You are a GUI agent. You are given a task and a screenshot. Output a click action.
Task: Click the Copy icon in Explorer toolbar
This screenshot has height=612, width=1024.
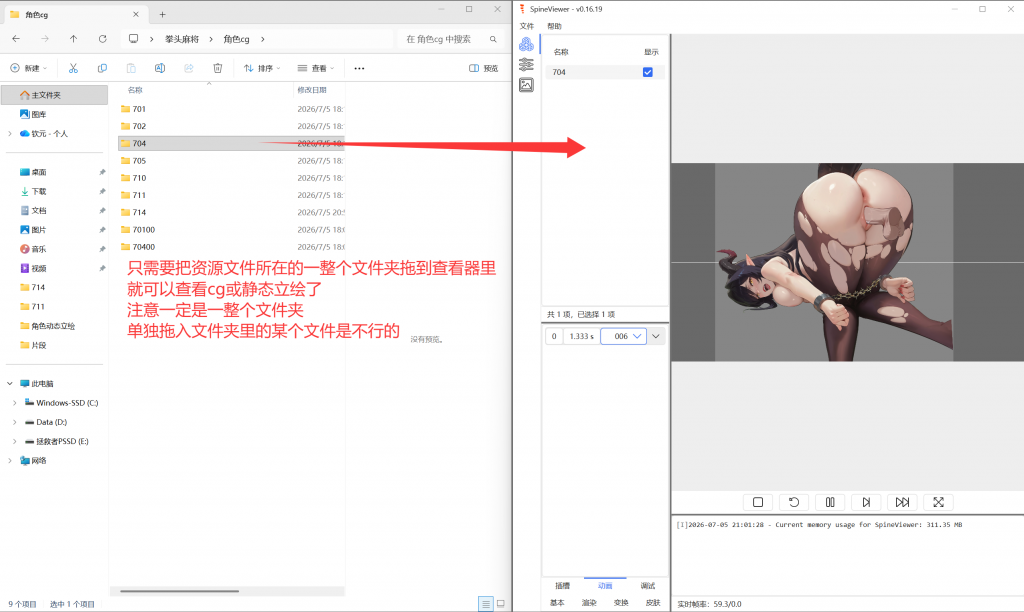pos(102,68)
